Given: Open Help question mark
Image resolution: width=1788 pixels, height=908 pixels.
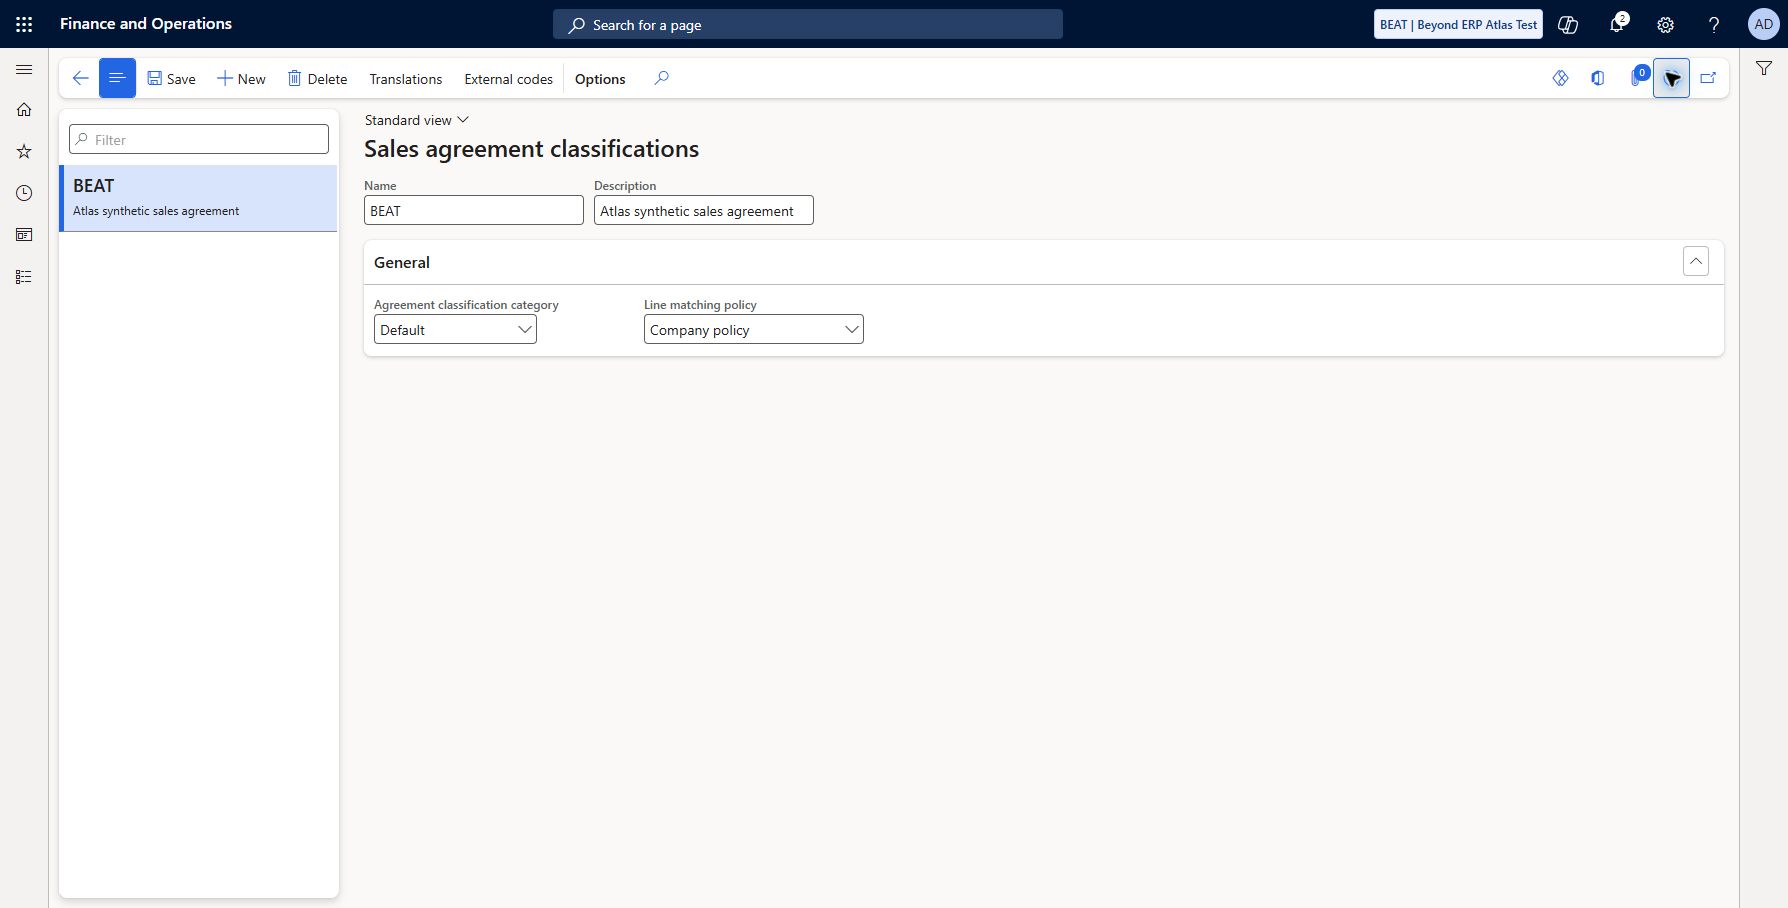Looking at the screenshot, I should point(1714,24).
